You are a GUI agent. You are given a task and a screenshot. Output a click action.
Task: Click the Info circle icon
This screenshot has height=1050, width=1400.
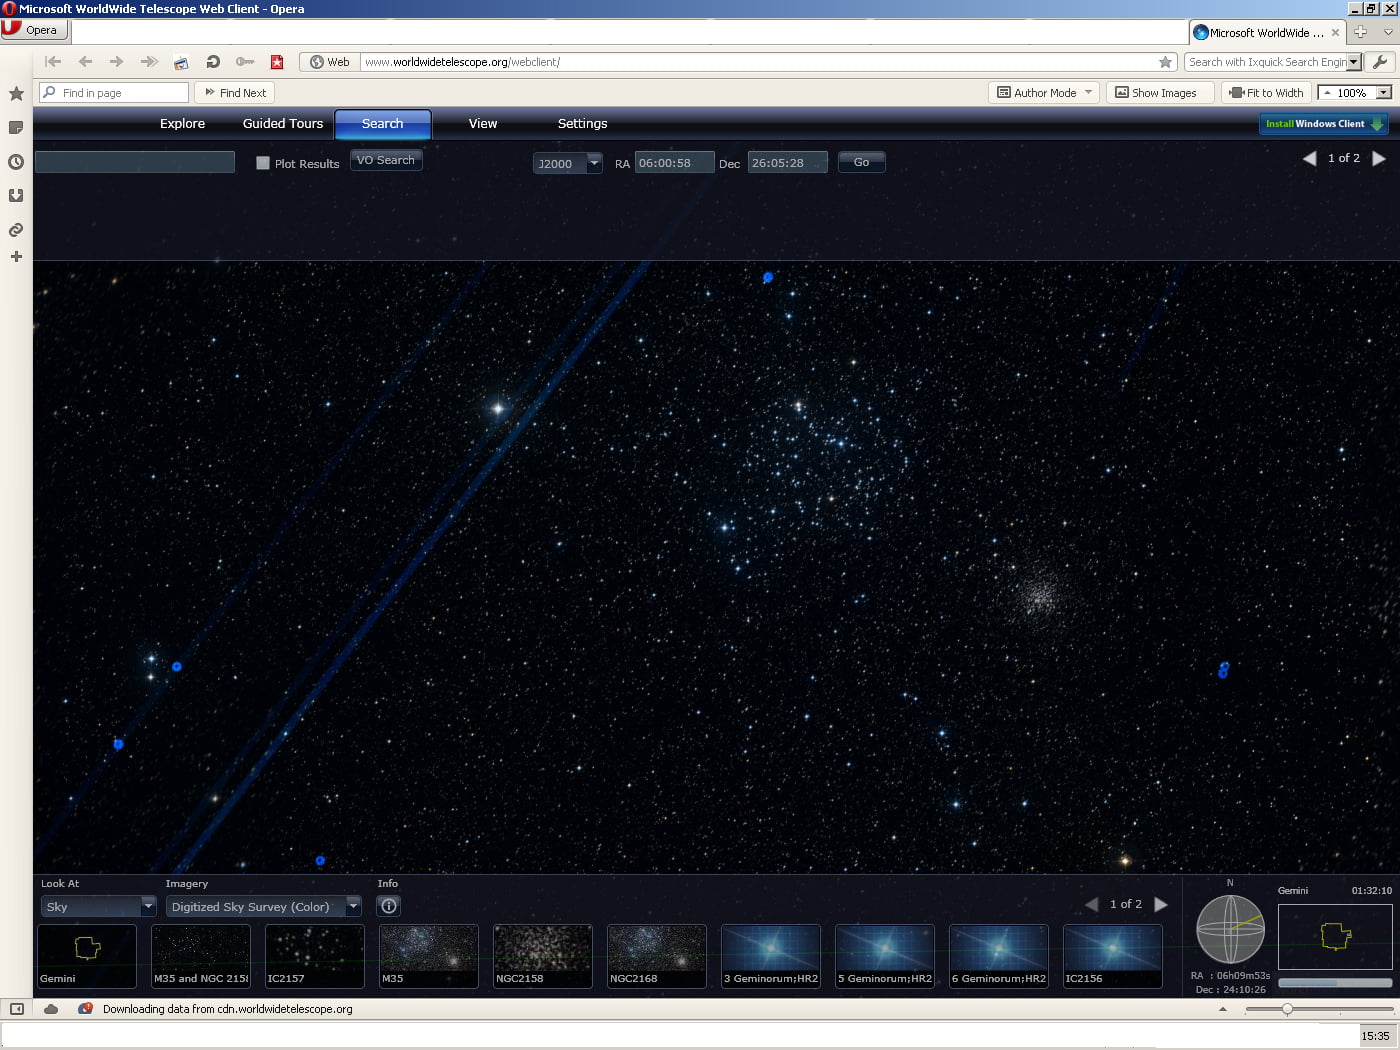click(x=389, y=906)
